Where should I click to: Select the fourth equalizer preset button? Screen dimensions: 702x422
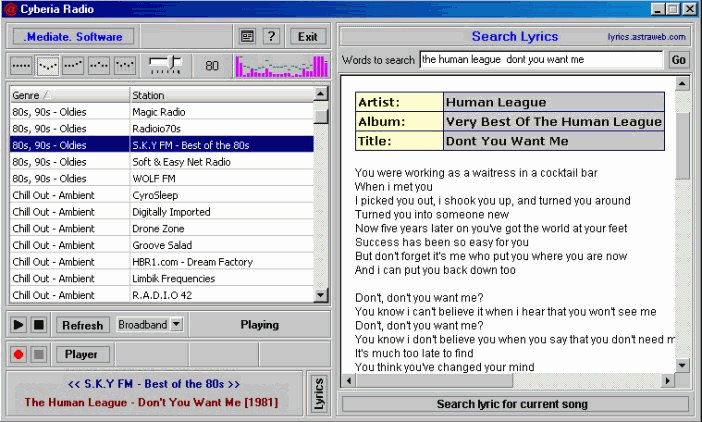(x=99, y=66)
